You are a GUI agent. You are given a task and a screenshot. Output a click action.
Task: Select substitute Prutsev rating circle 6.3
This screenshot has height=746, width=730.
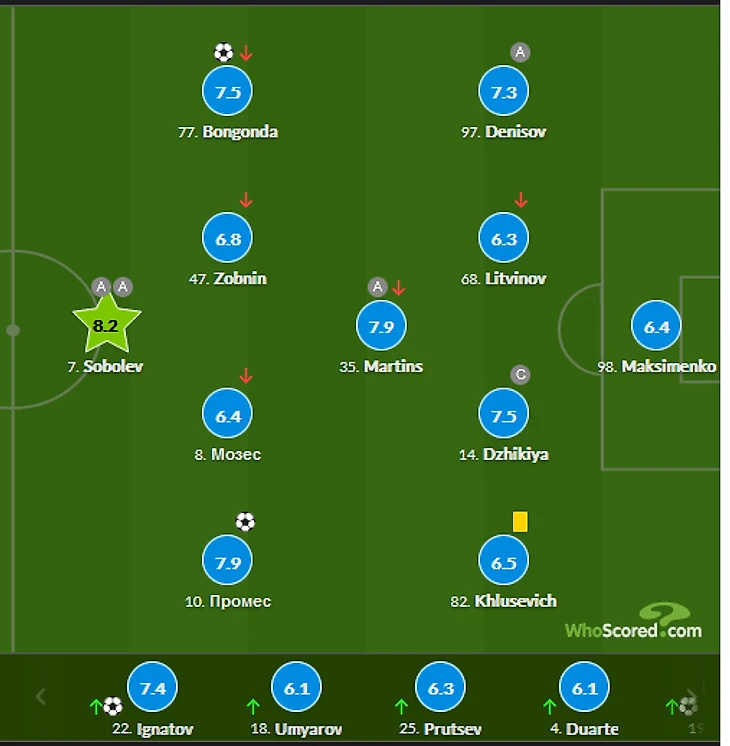(440, 687)
